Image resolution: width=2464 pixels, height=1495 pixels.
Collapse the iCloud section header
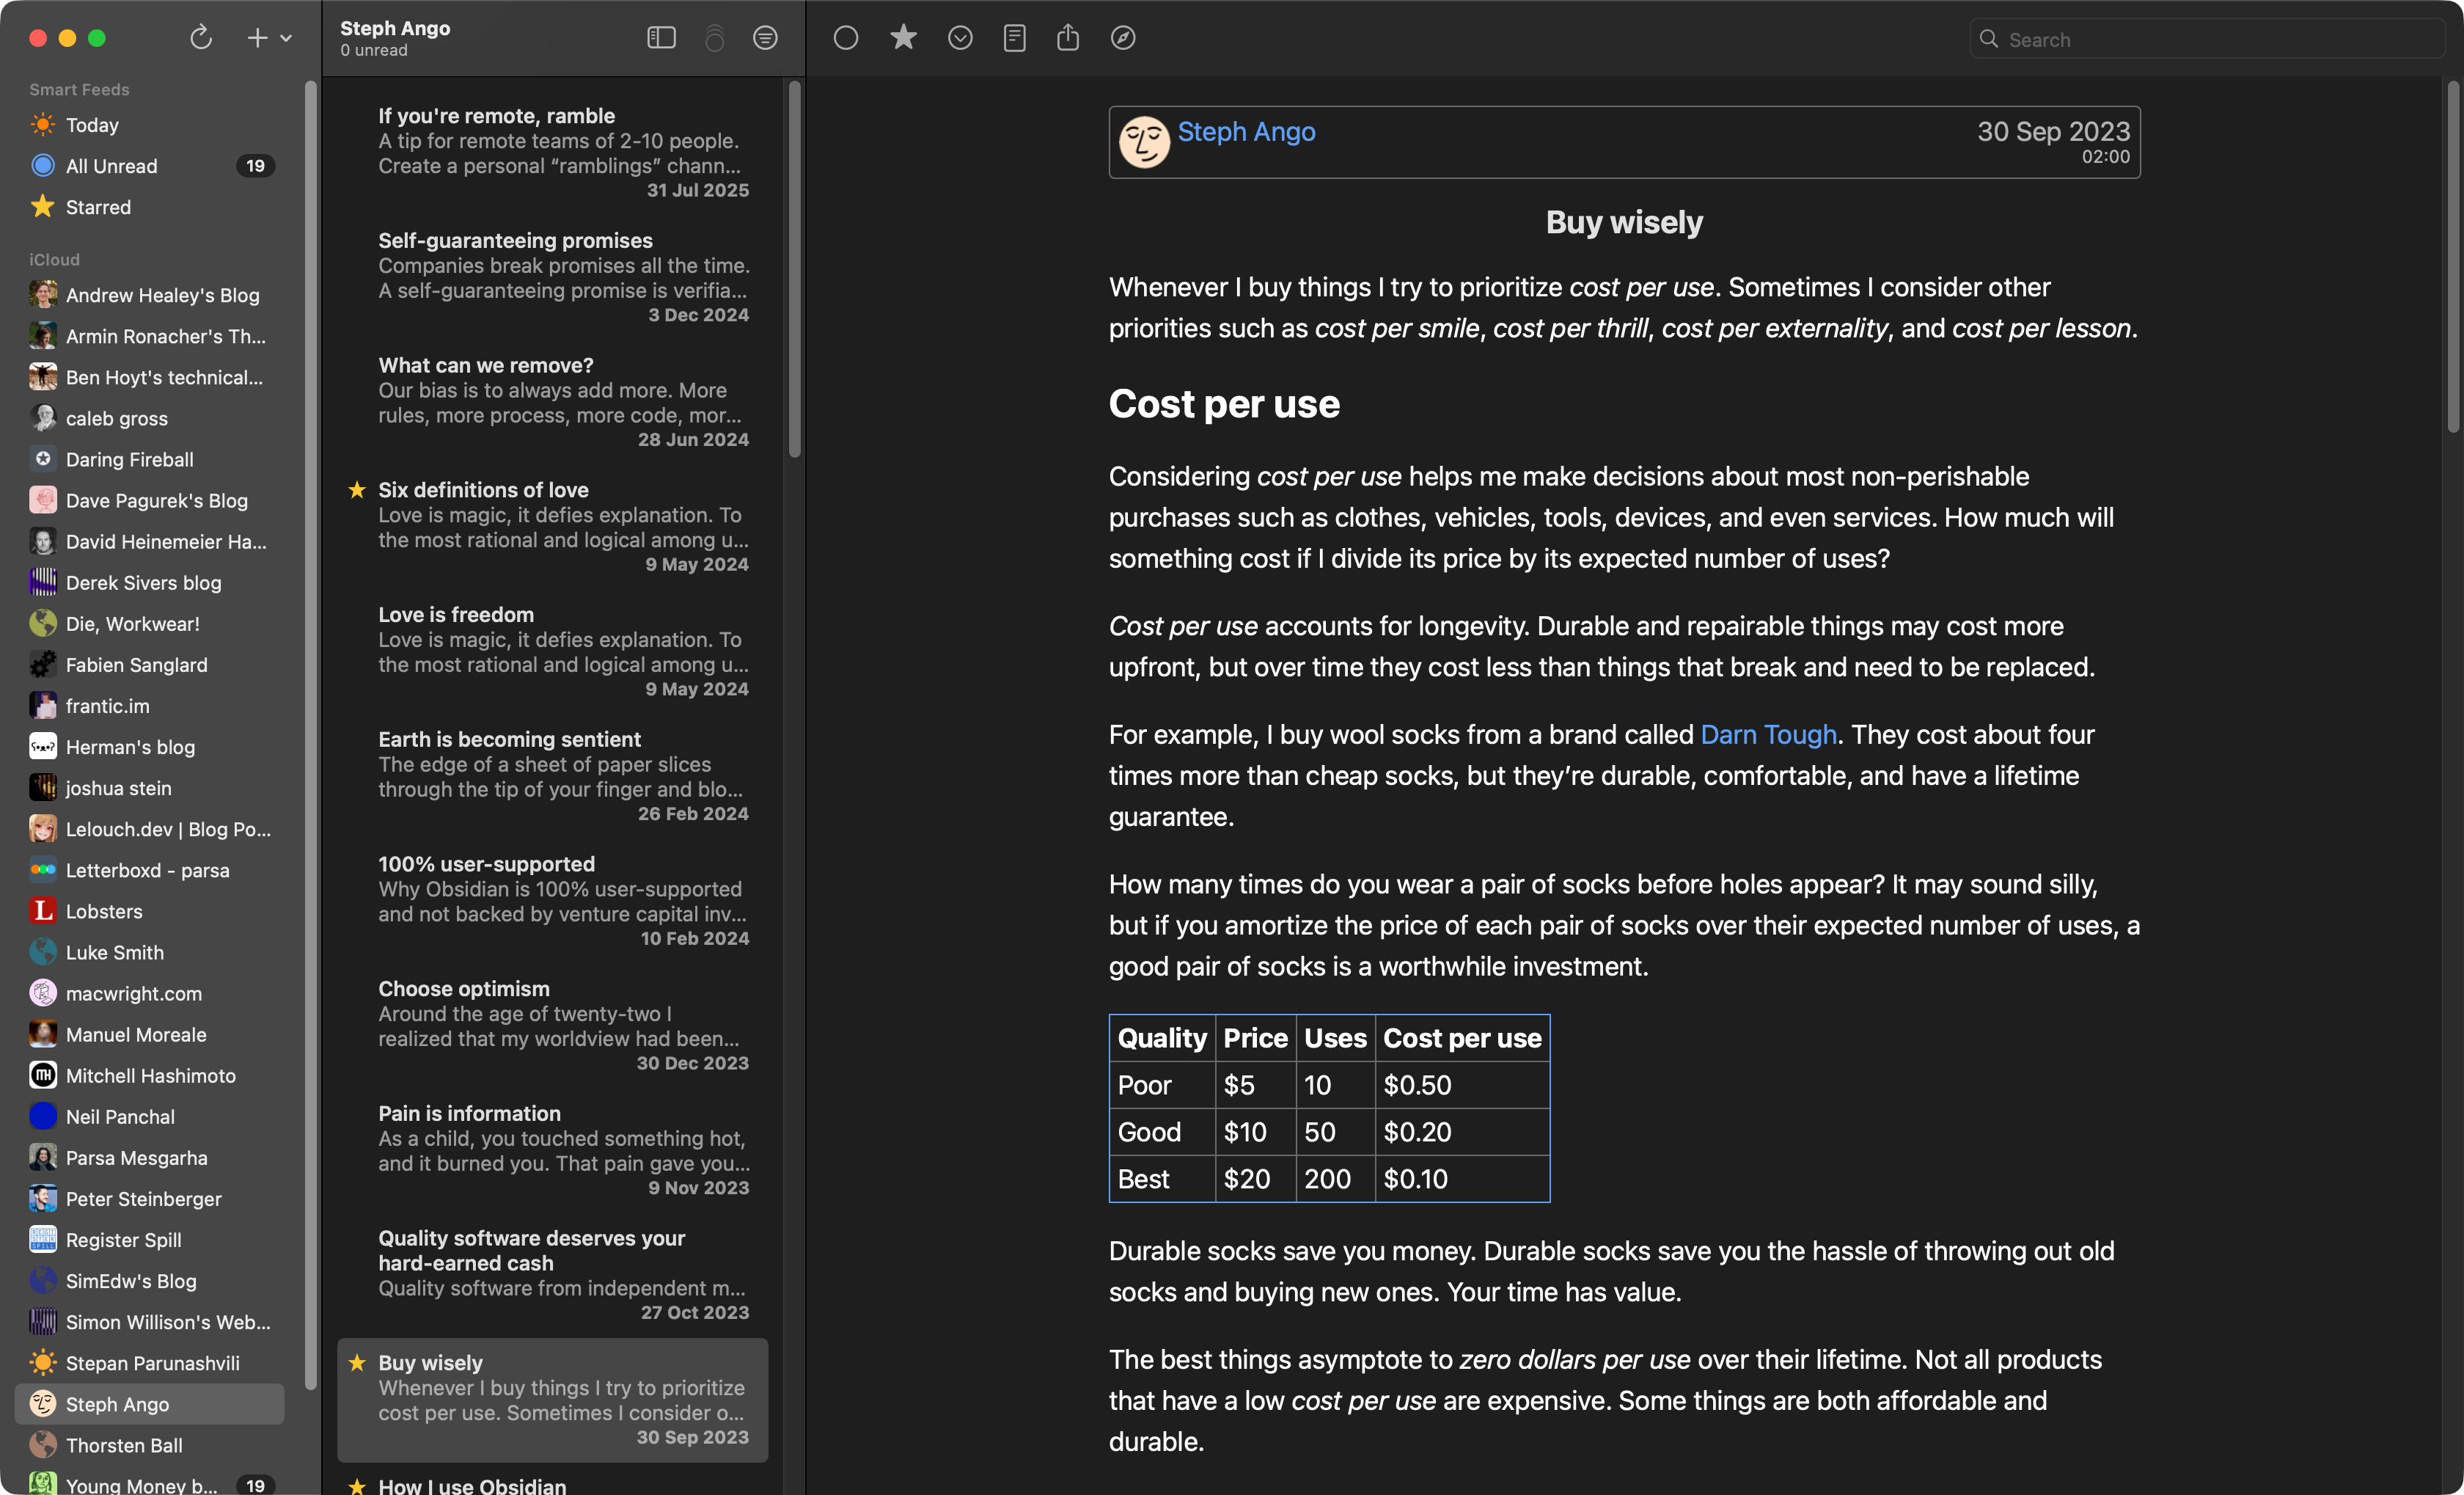point(54,259)
